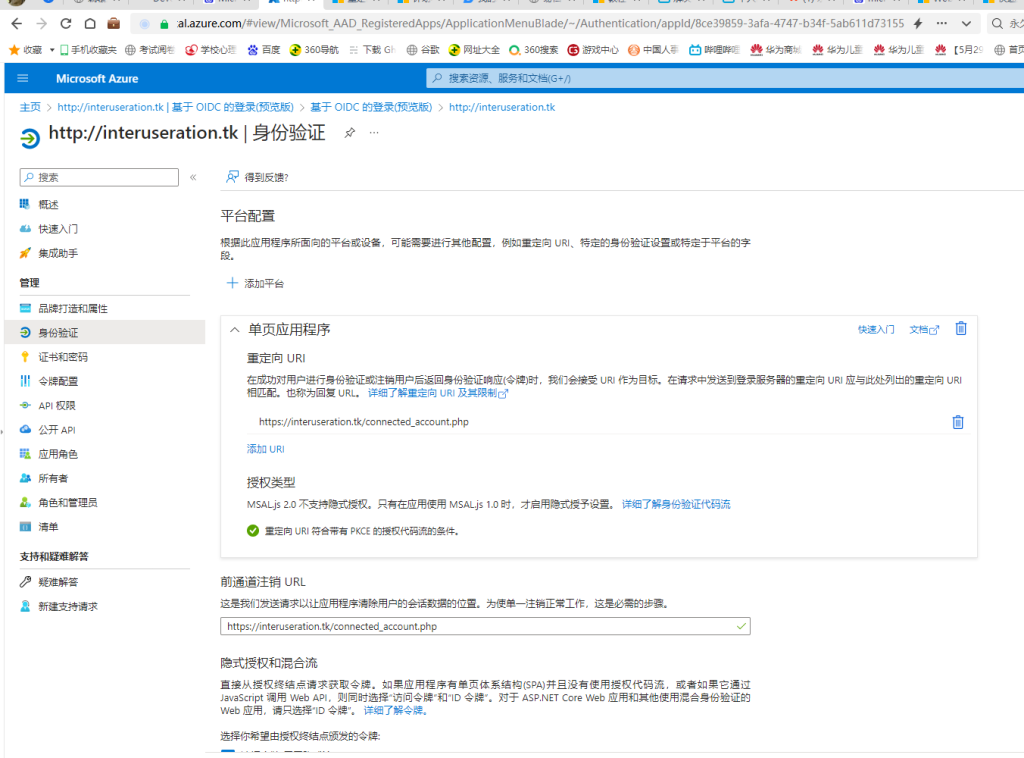Click the last http://interuseration.tk breadcrumb
Image resolution: width=1024 pixels, height=758 pixels.
pyautogui.click(x=502, y=107)
